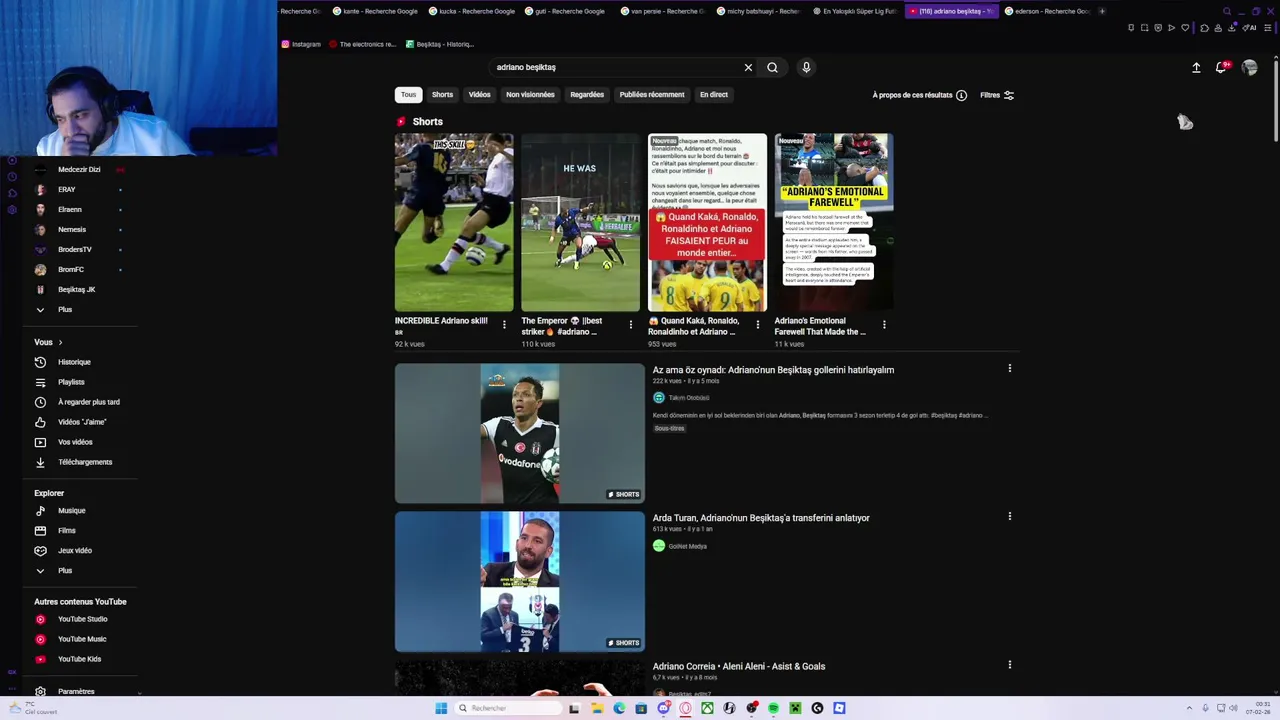Open the Medcezir Dizi subscription
This screenshot has height=720, width=1280.
point(79,169)
